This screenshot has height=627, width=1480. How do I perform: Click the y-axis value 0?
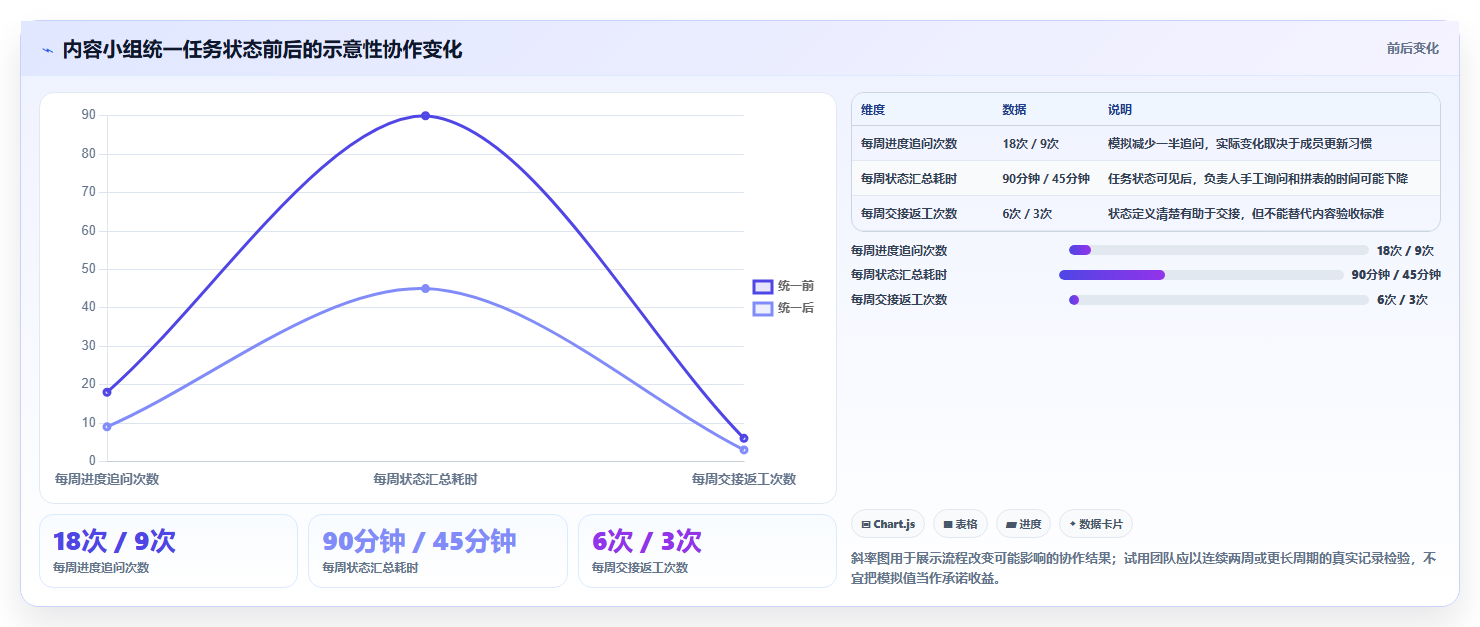click(x=92, y=461)
